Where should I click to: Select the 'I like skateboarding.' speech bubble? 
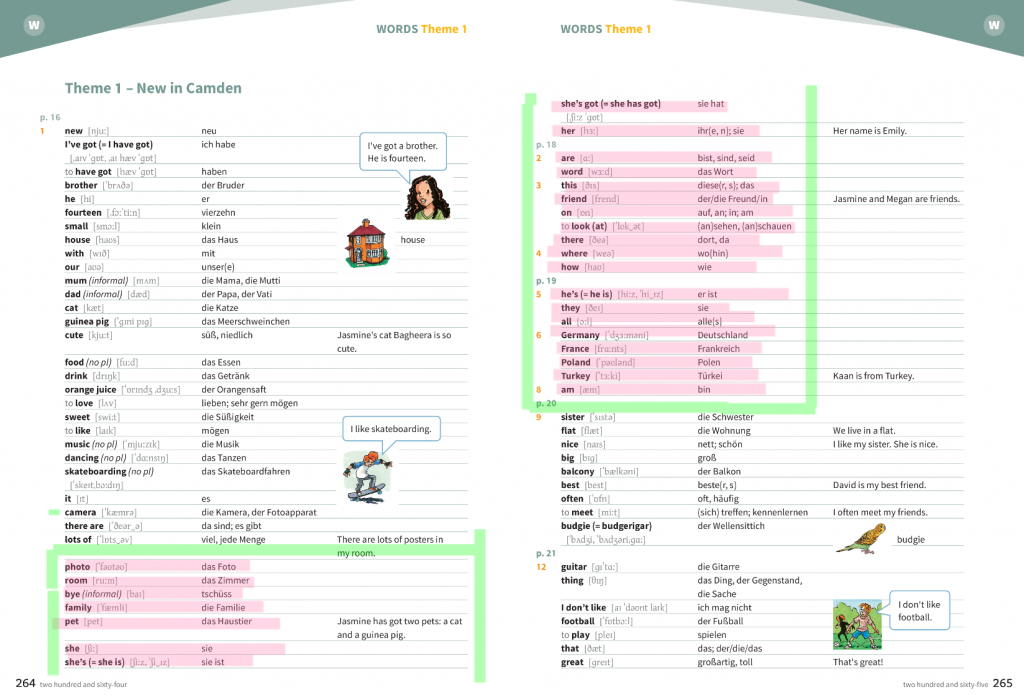point(391,430)
